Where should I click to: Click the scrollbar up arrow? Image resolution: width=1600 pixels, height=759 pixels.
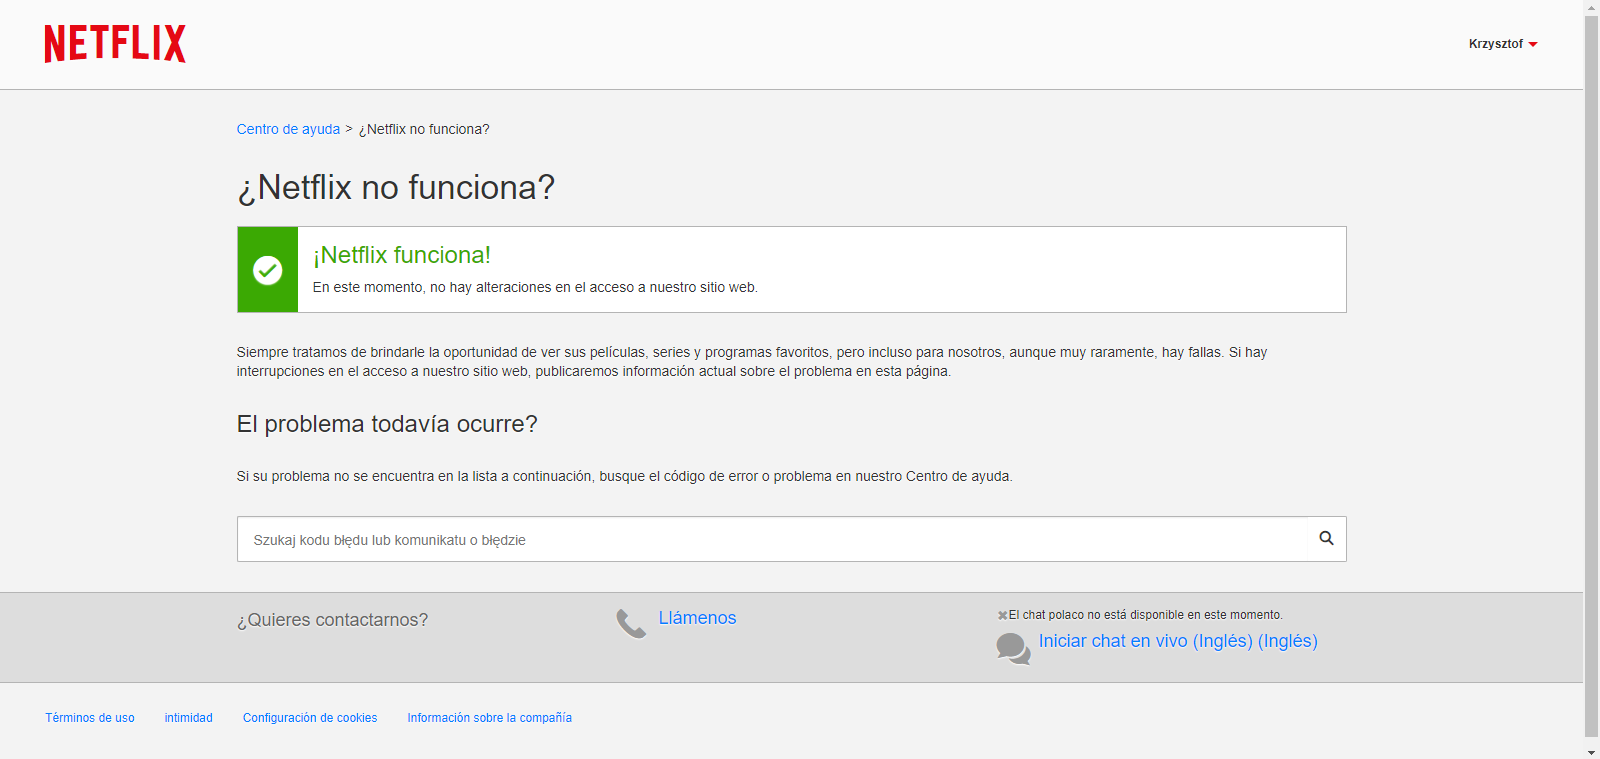click(x=1591, y=7)
